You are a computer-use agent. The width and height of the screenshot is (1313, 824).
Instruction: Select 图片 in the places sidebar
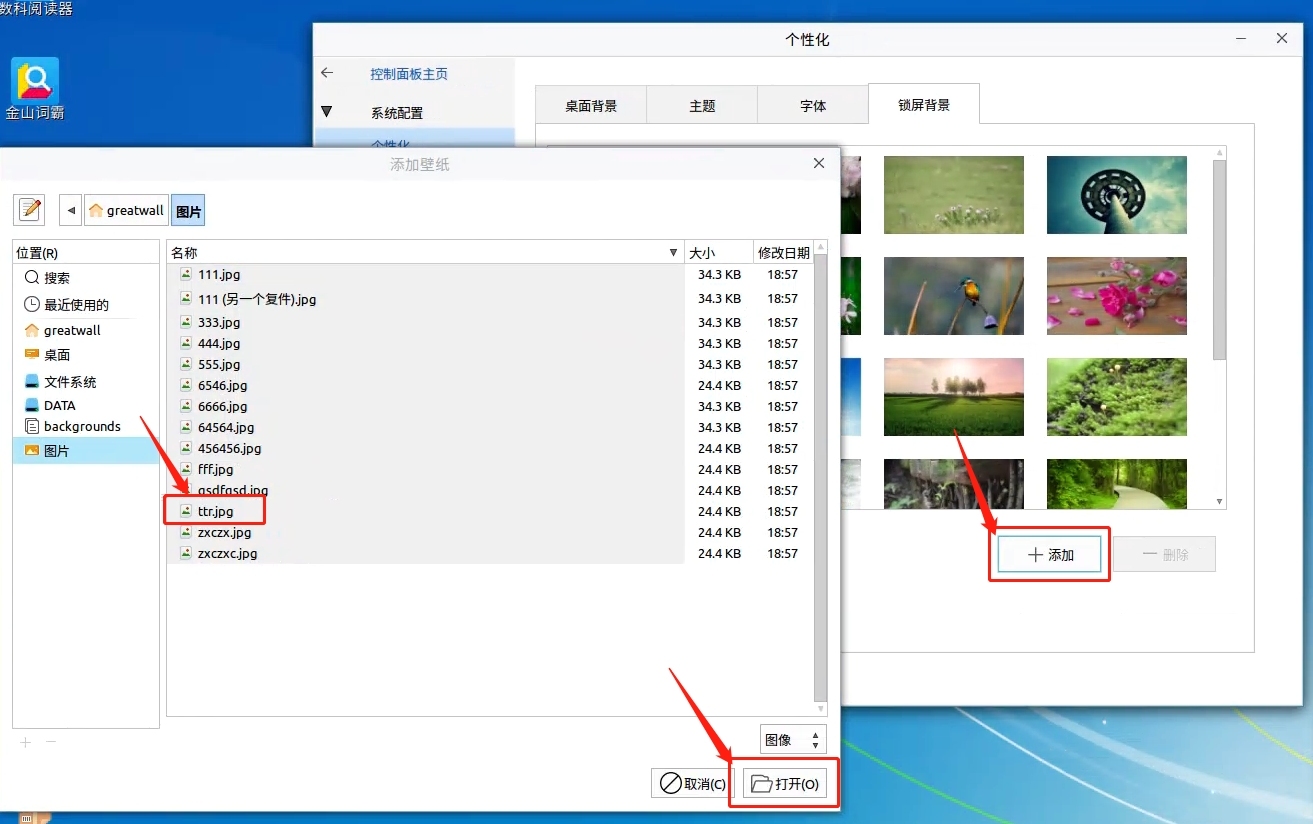(x=86, y=451)
